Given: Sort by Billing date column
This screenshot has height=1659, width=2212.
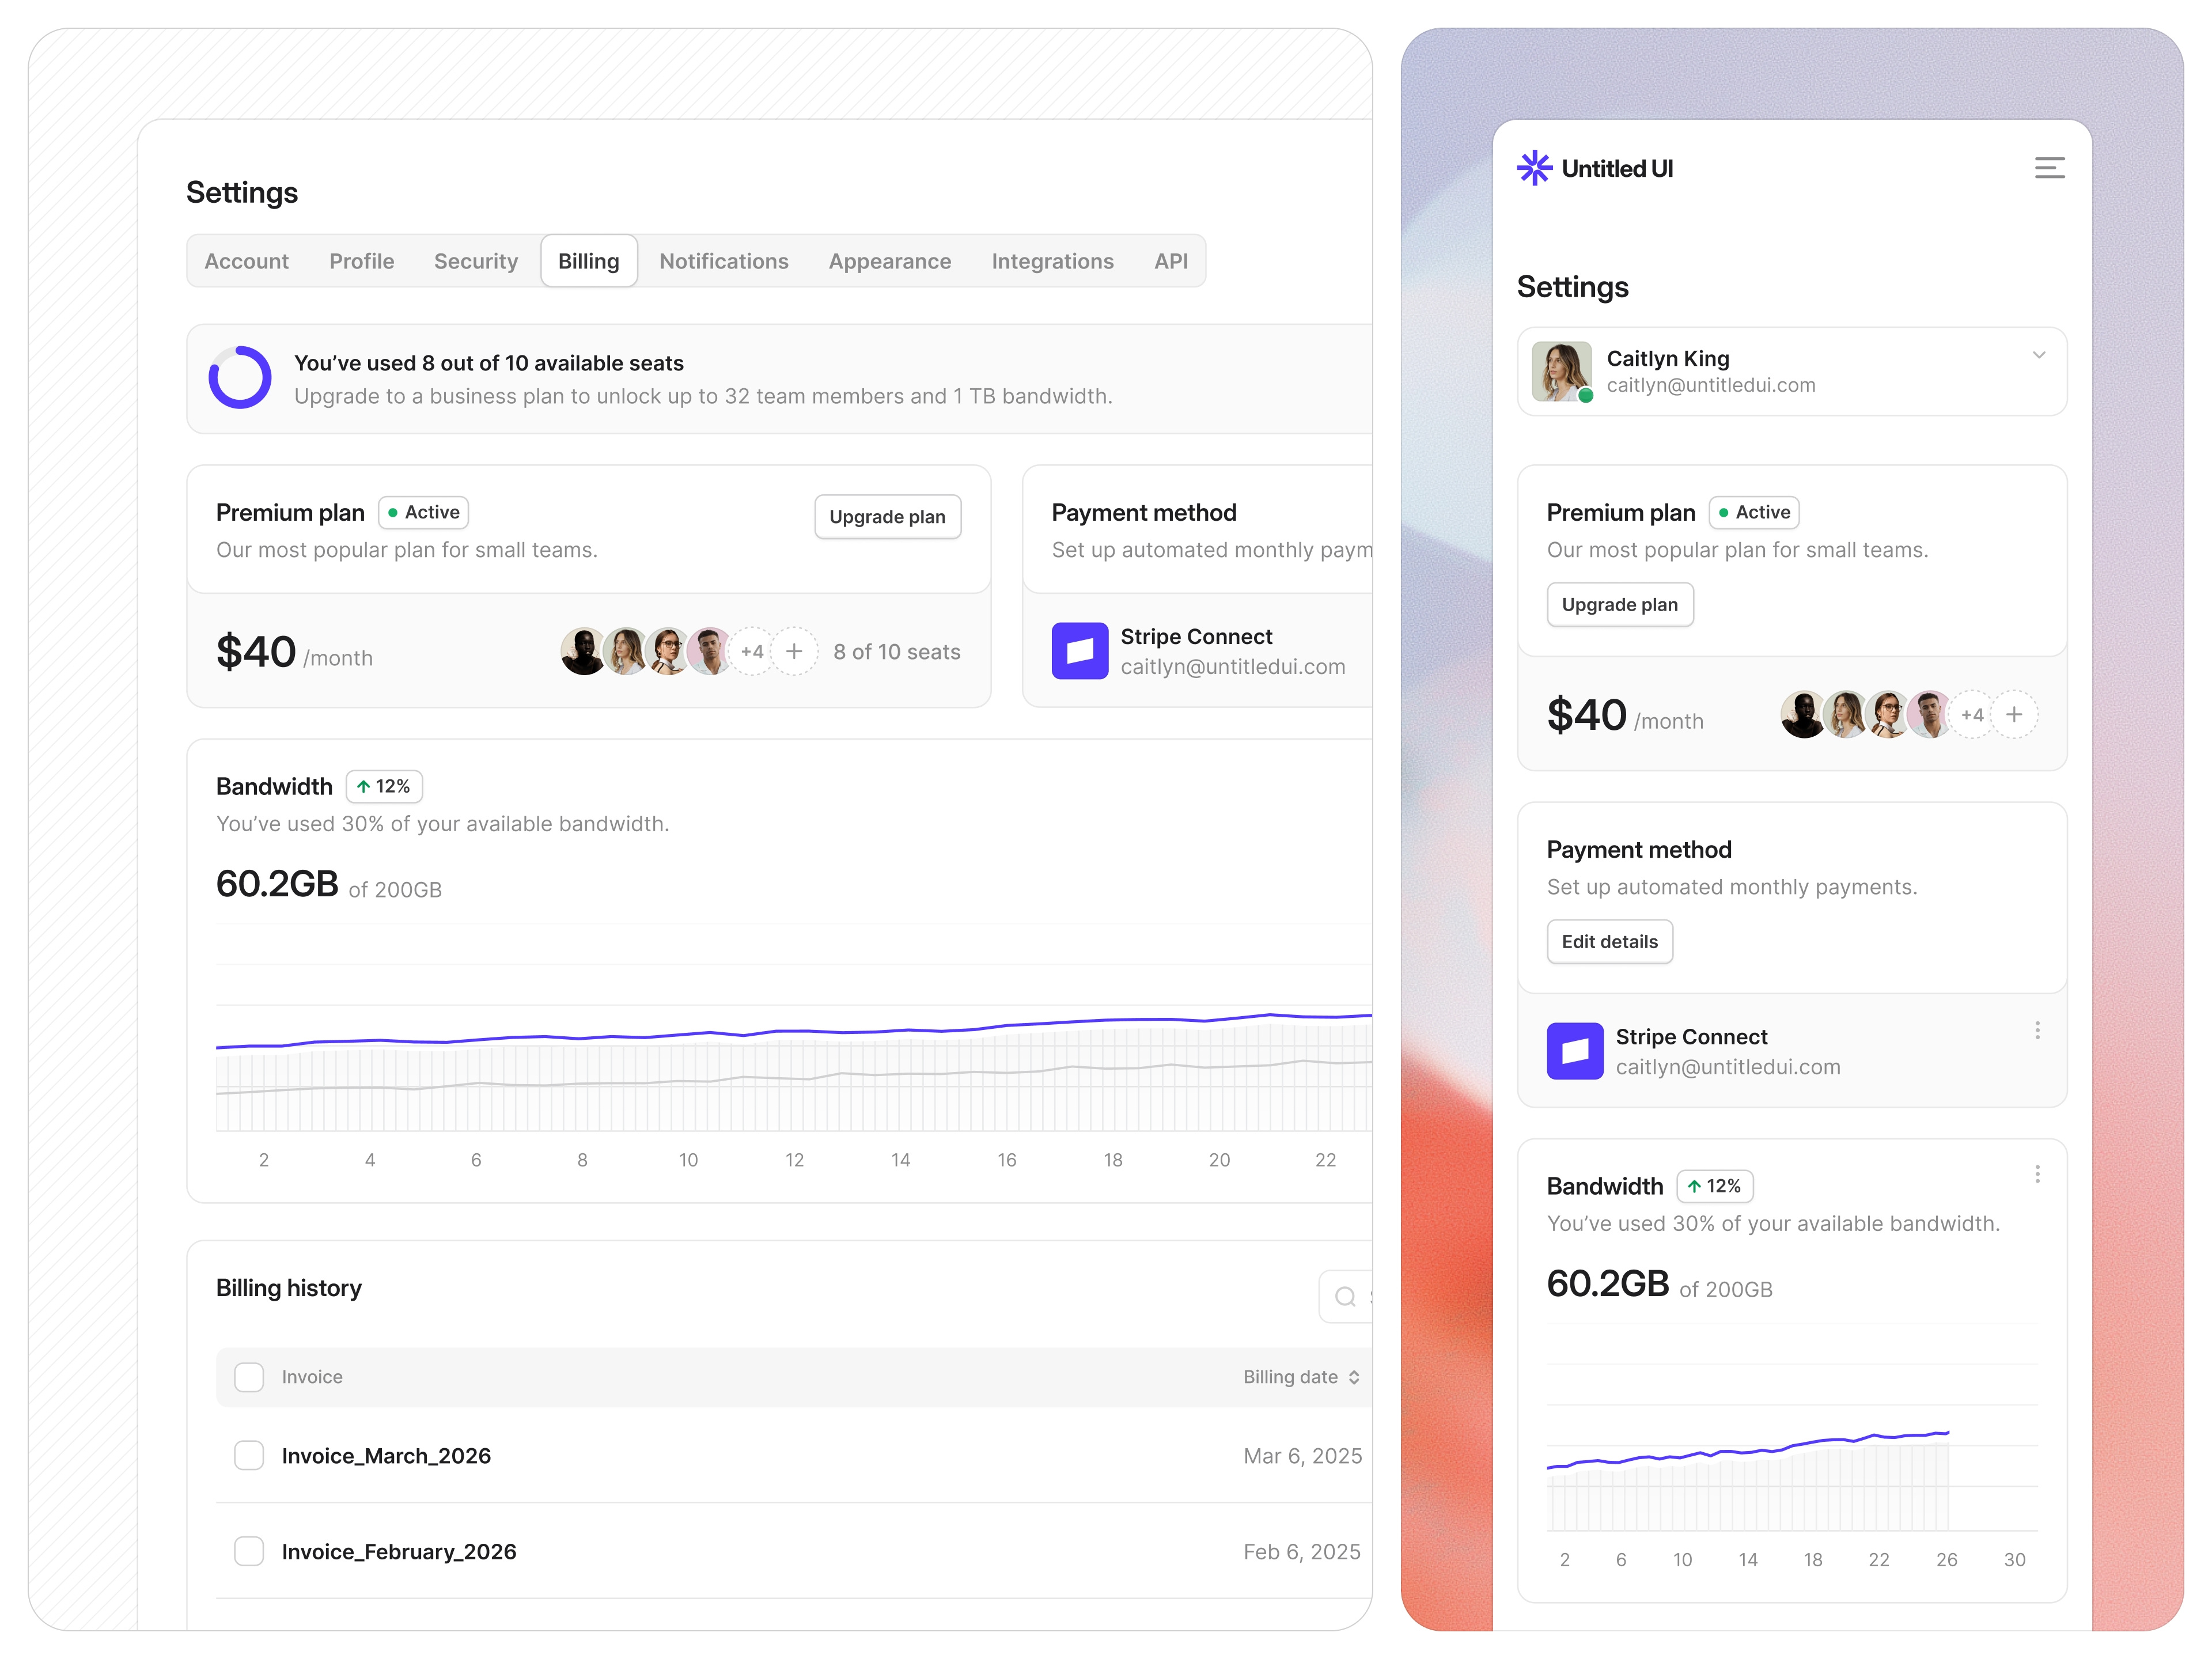Looking at the screenshot, I should tap(1301, 1377).
